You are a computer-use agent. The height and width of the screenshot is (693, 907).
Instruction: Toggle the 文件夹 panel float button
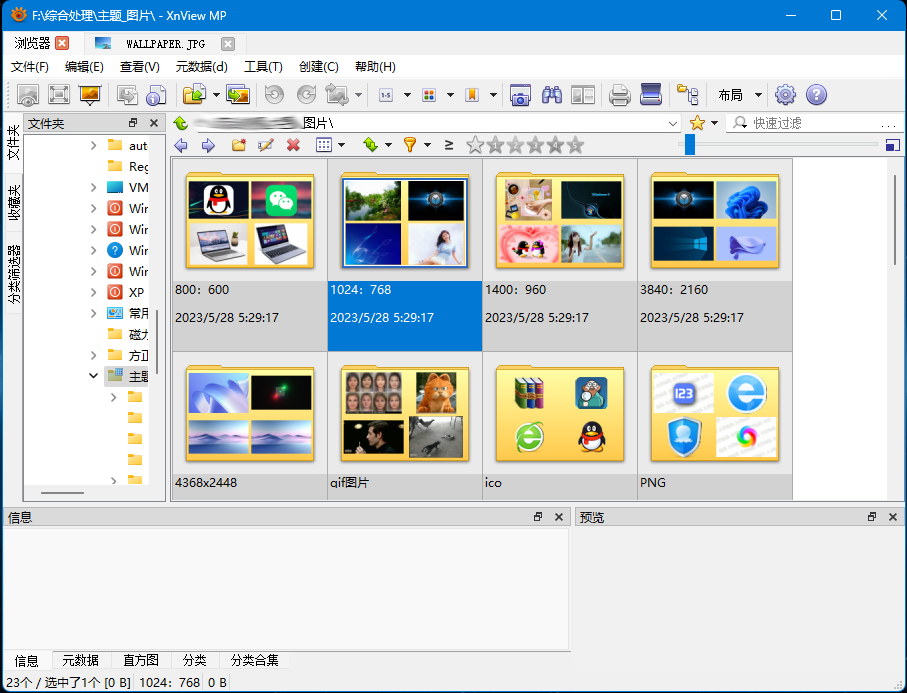tap(133, 123)
